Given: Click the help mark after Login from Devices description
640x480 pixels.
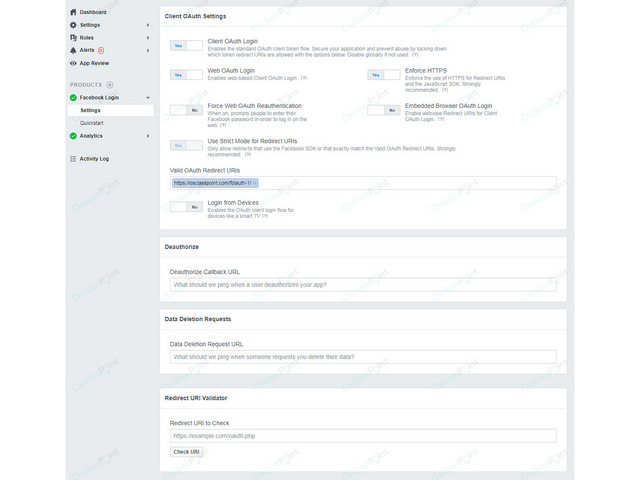Looking at the screenshot, I should pyautogui.click(x=265, y=216).
